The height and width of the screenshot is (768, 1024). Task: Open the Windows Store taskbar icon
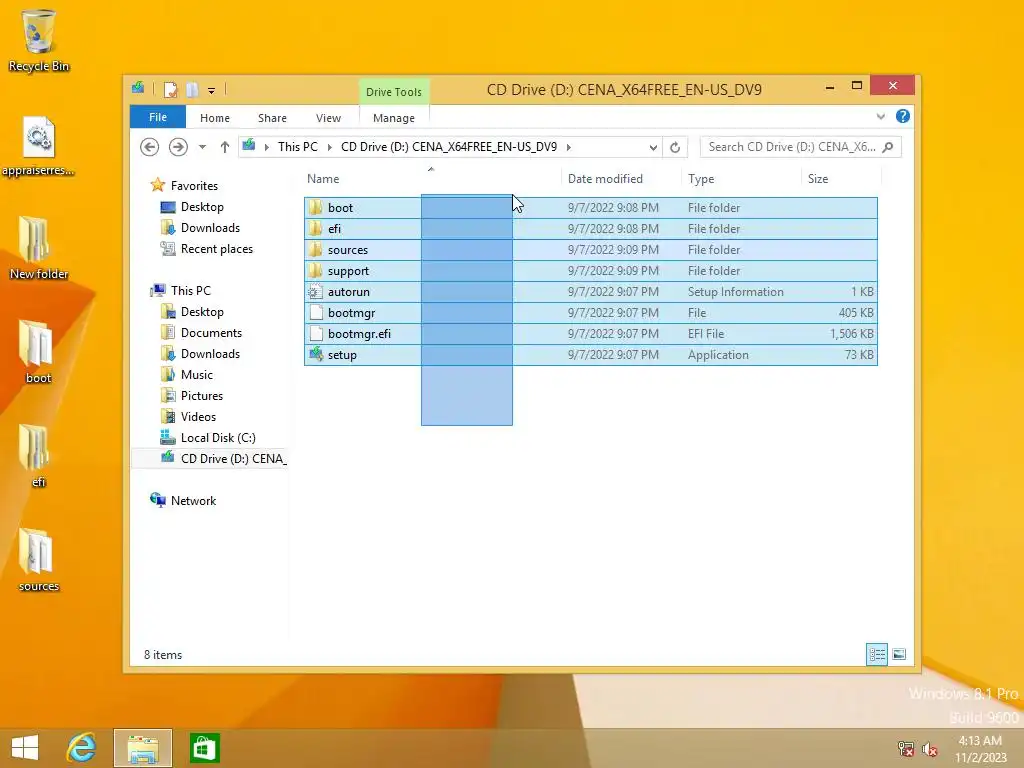pos(204,748)
